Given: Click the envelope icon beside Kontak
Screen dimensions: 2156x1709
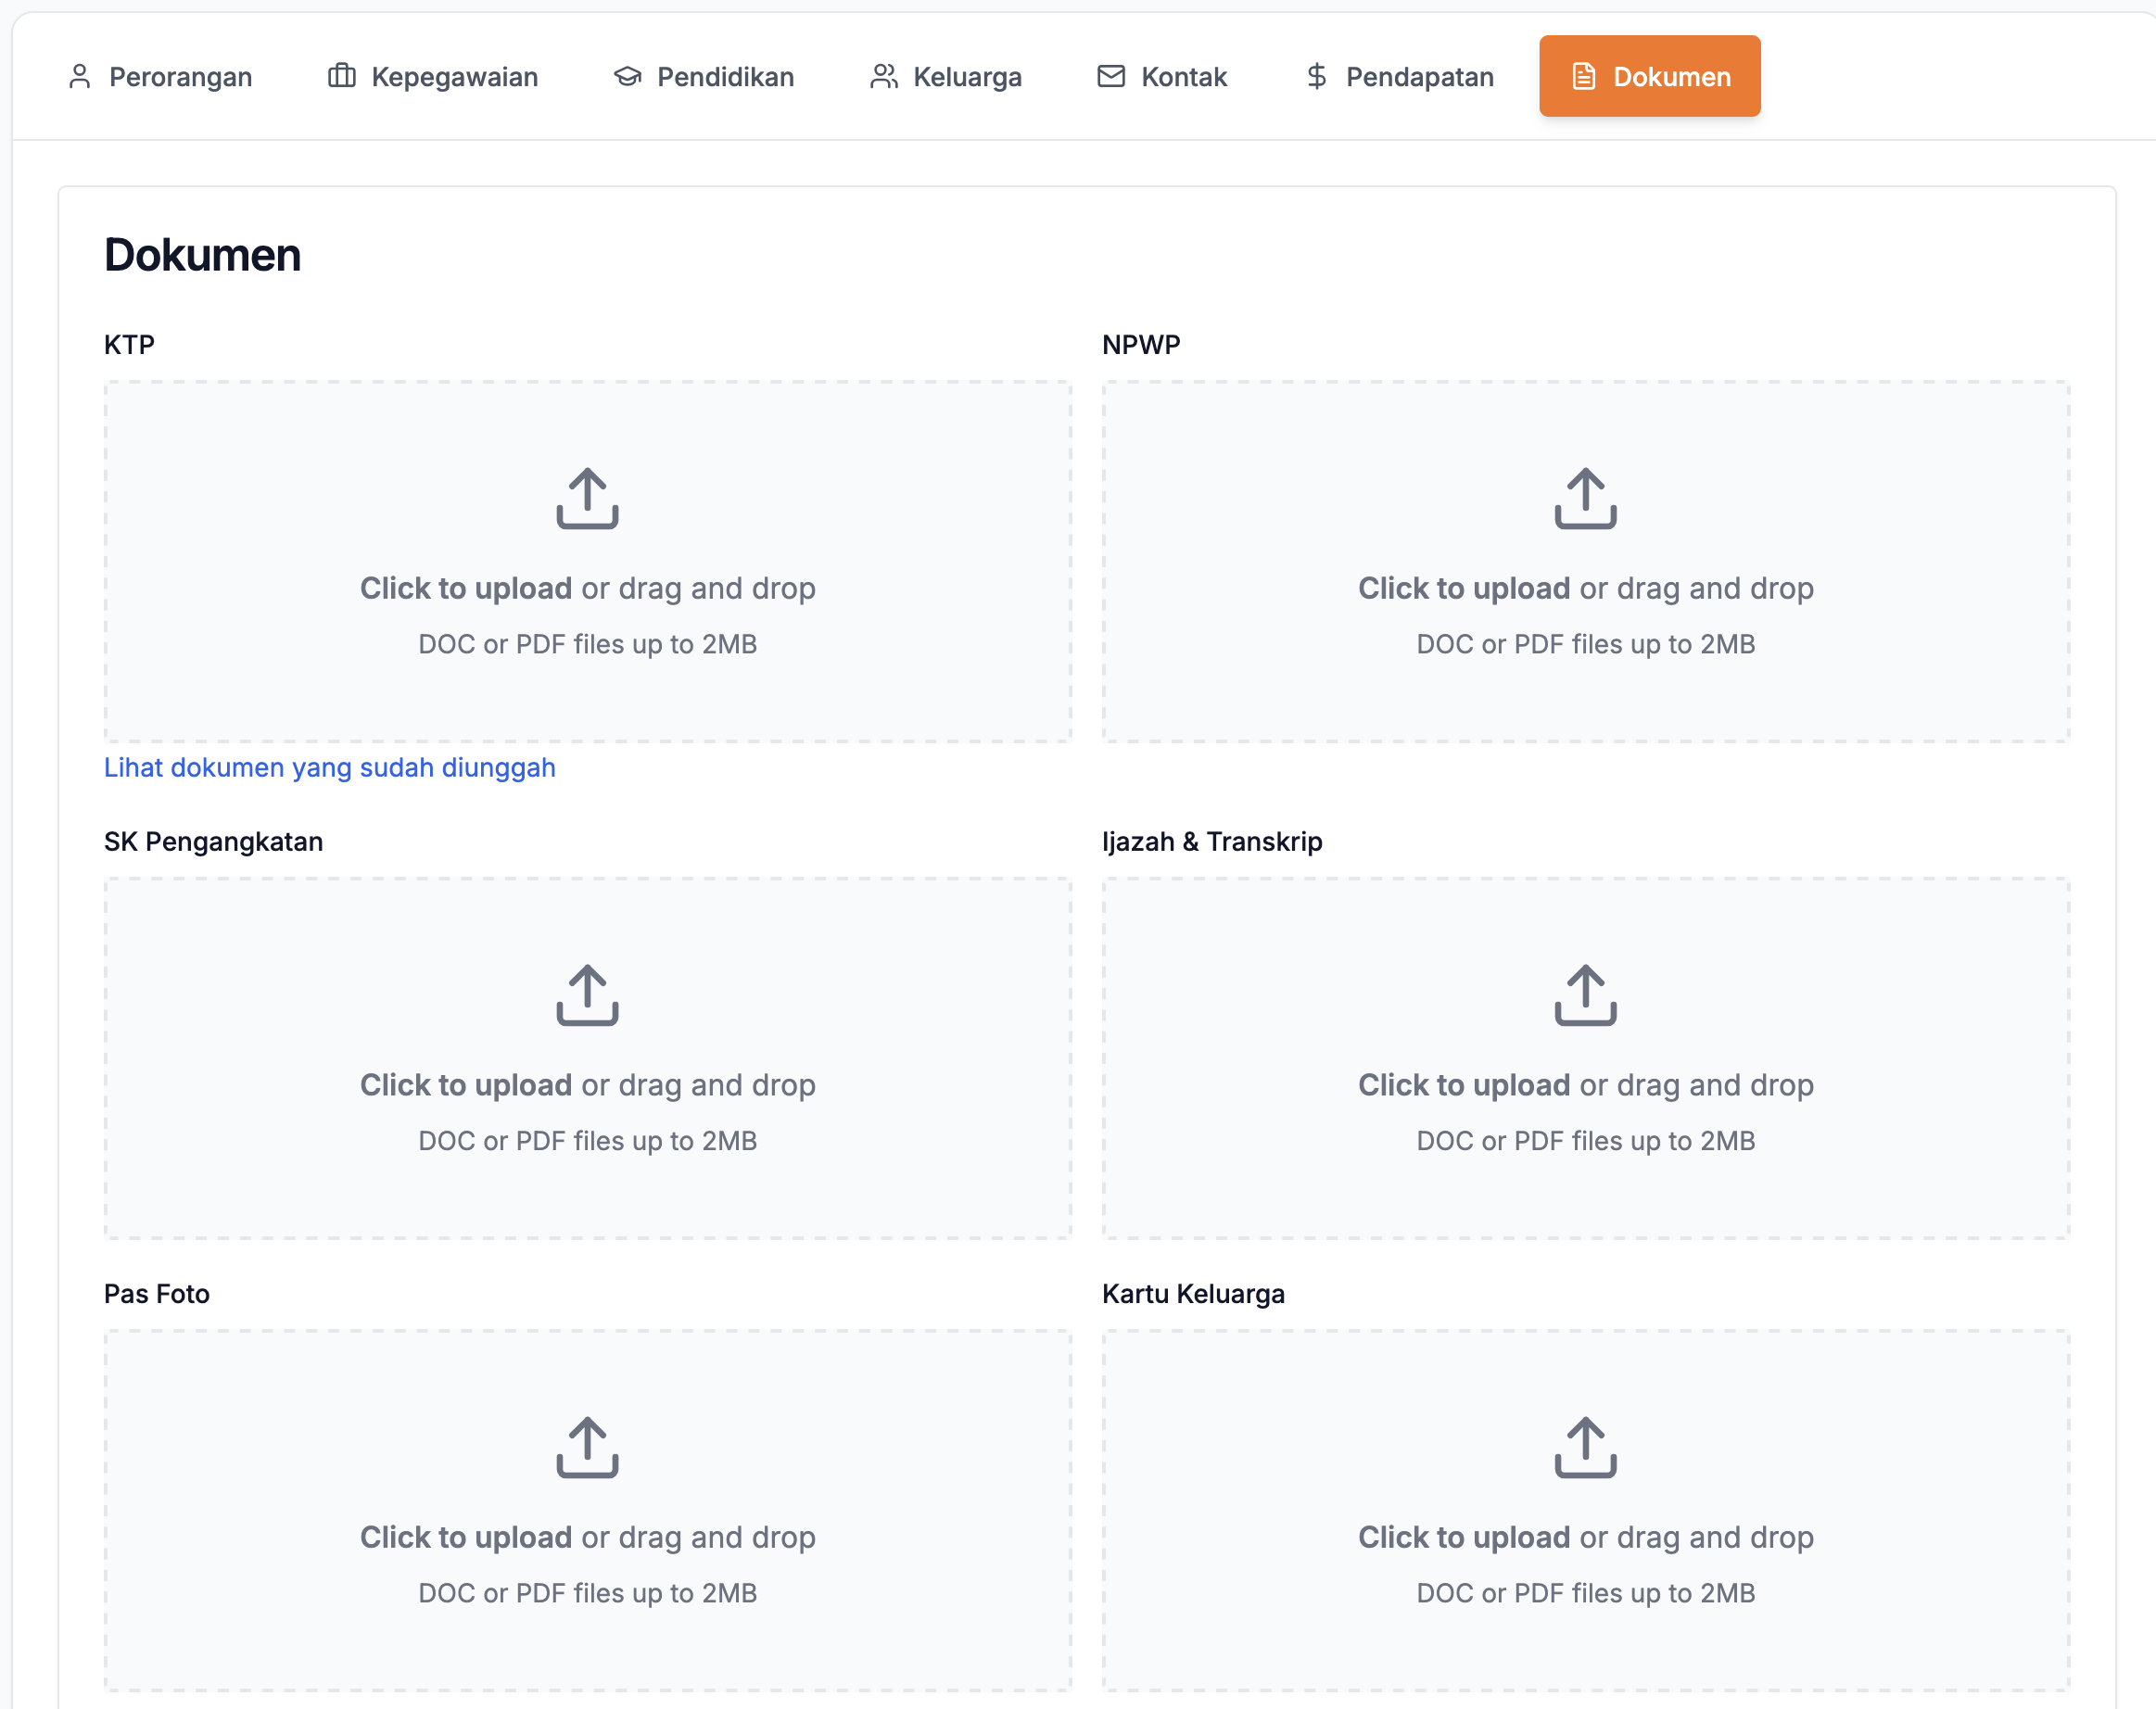Looking at the screenshot, I should click(1111, 77).
